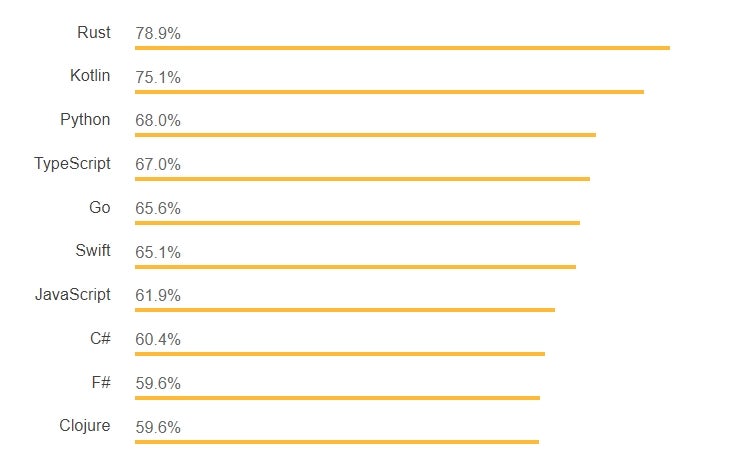Select the Clojure label
The image size is (736, 455).
[84, 425]
